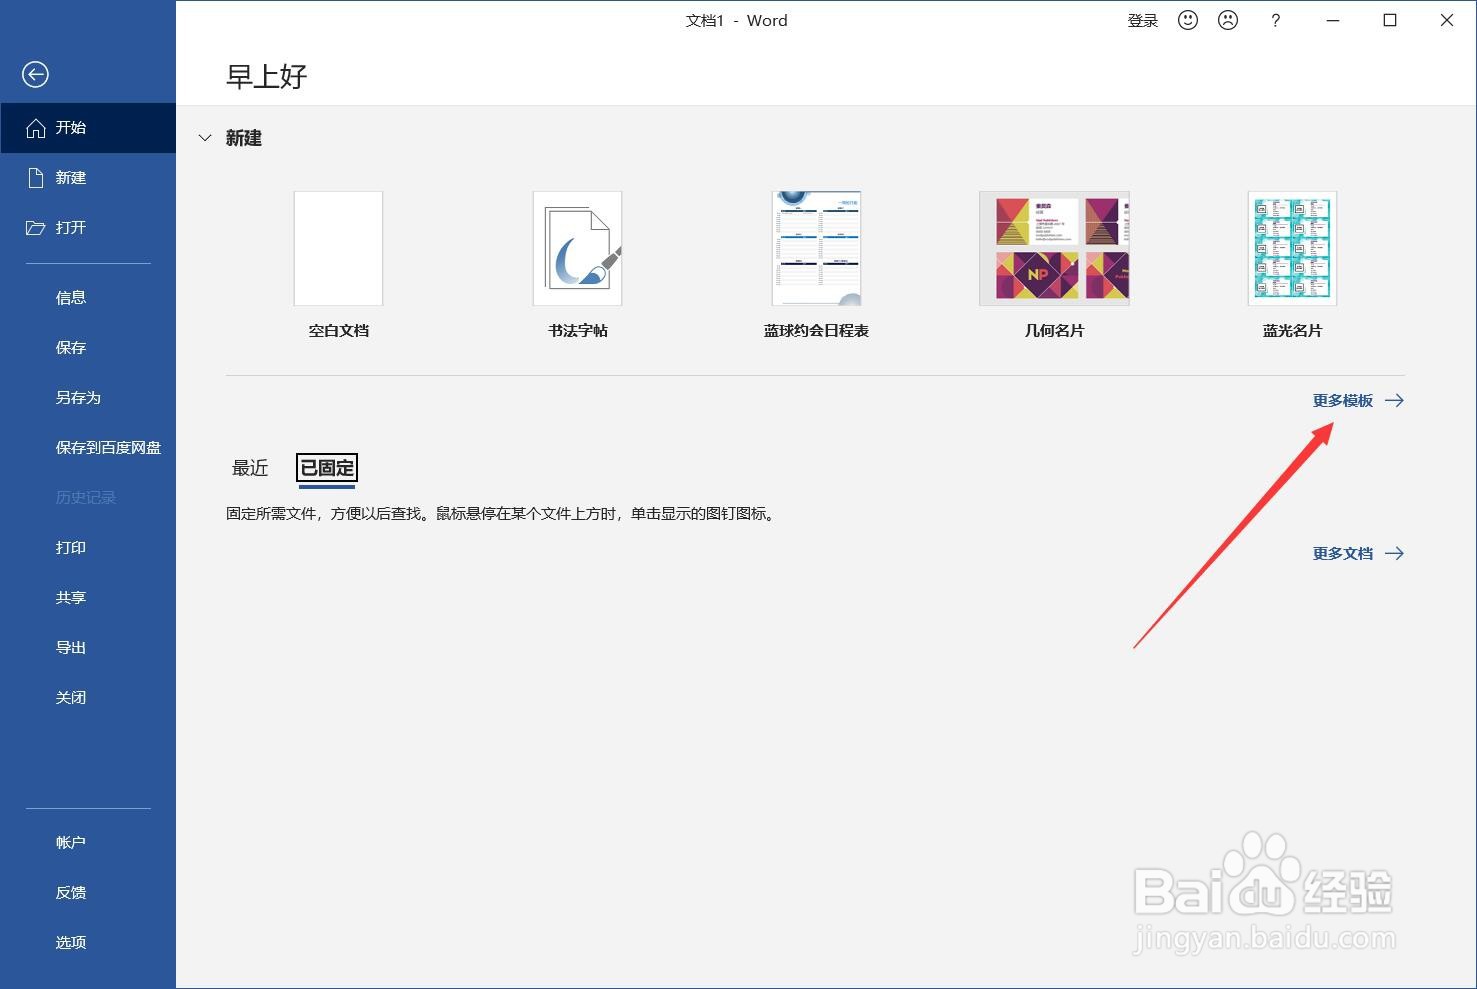Viewport: 1477px width, 989px height.
Task: Click the frowning face feedback icon
Action: point(1228,20)
